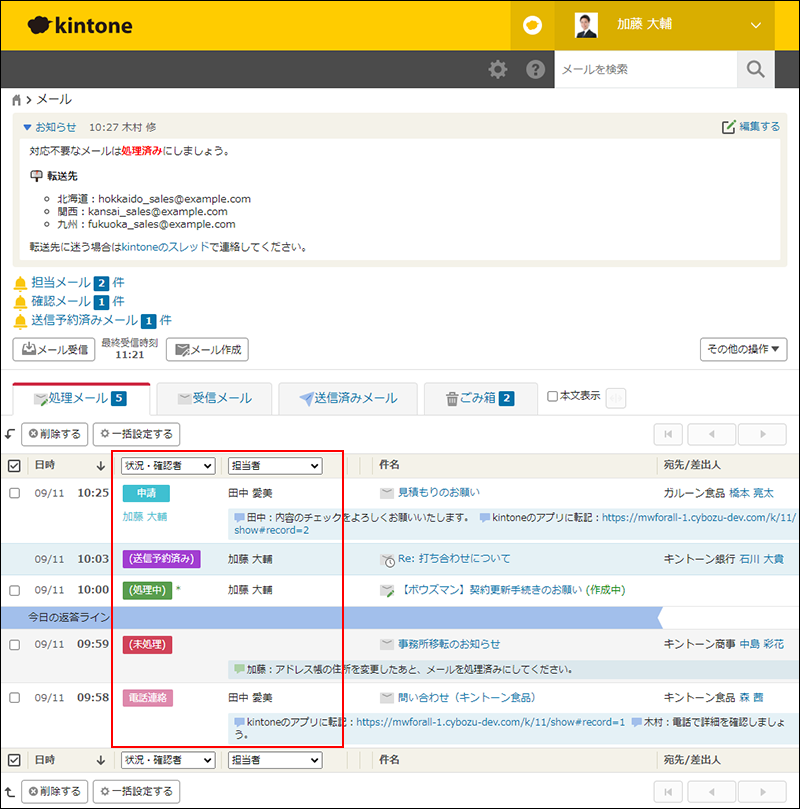This screenshot has width=800, height=809.
Task: Click the メールを検索 search field
Action: point(645,70)
